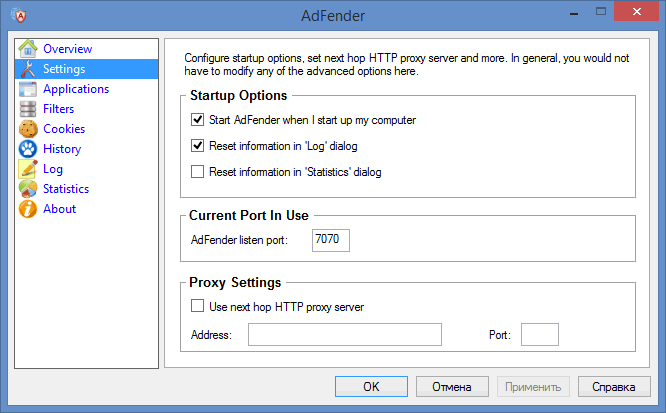The height and width of the screenshot is (413, 666).
Task: Uncheck Start AdFender at computer startup
Action: click(x=197, y=120)
